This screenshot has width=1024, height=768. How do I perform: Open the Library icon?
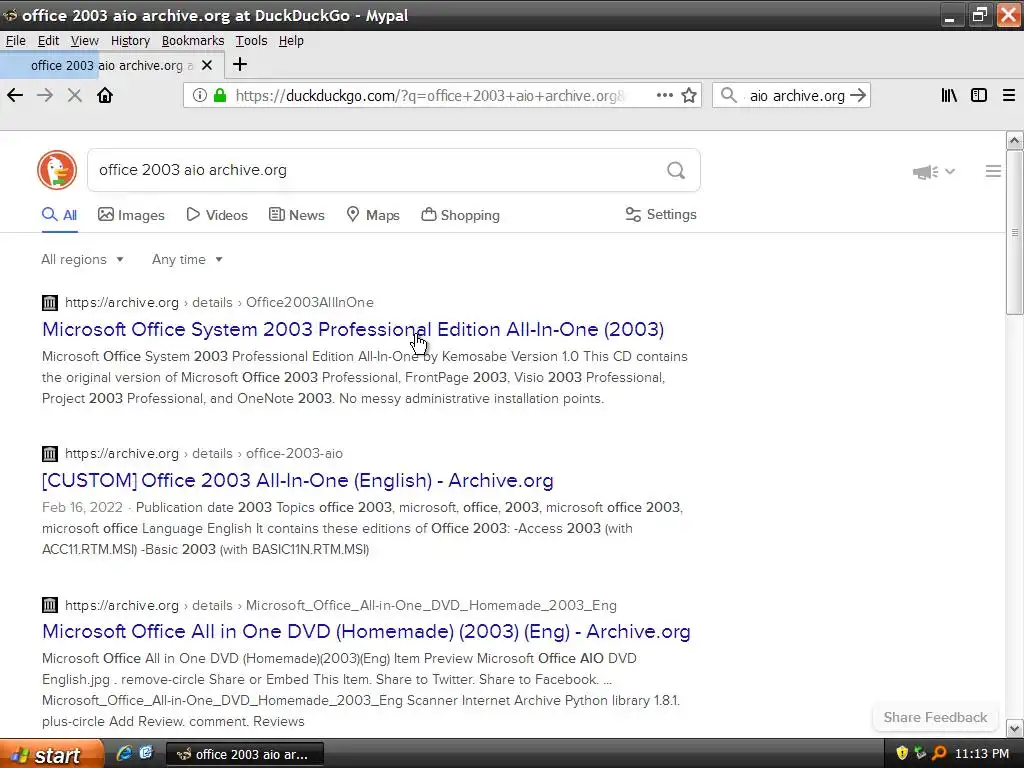point(949,95)
